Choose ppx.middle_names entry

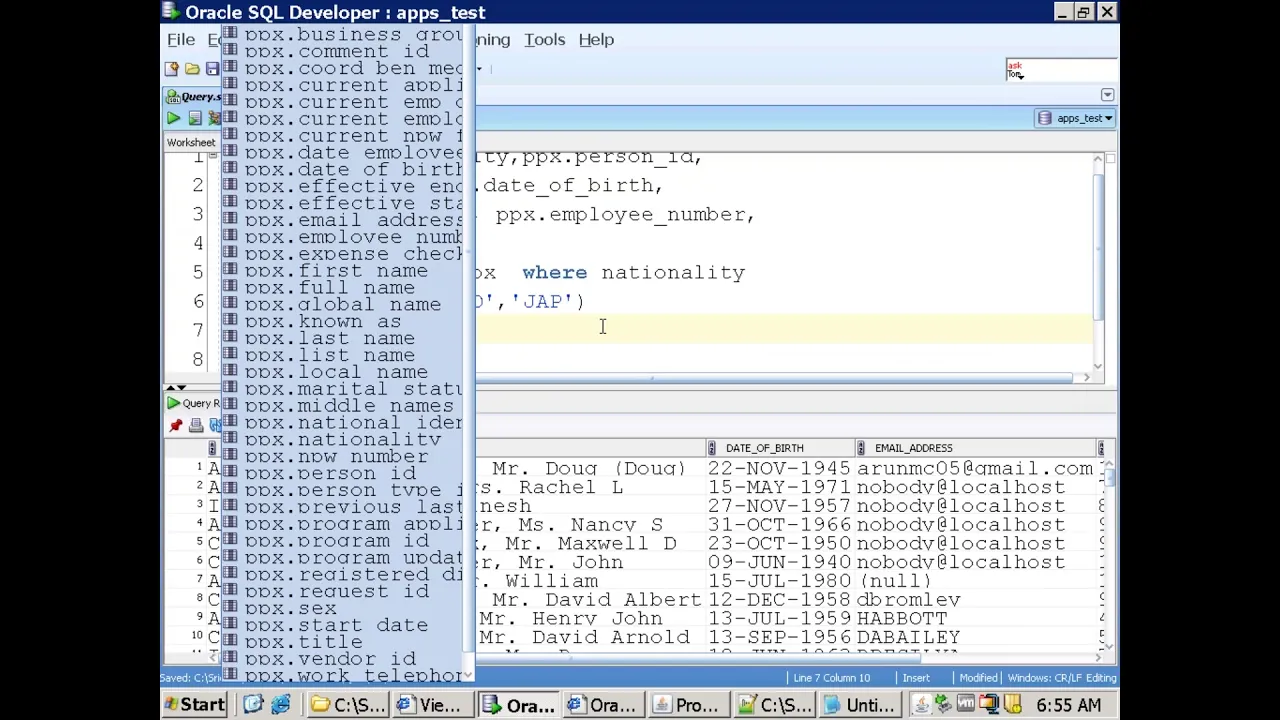tap(343, 406)
